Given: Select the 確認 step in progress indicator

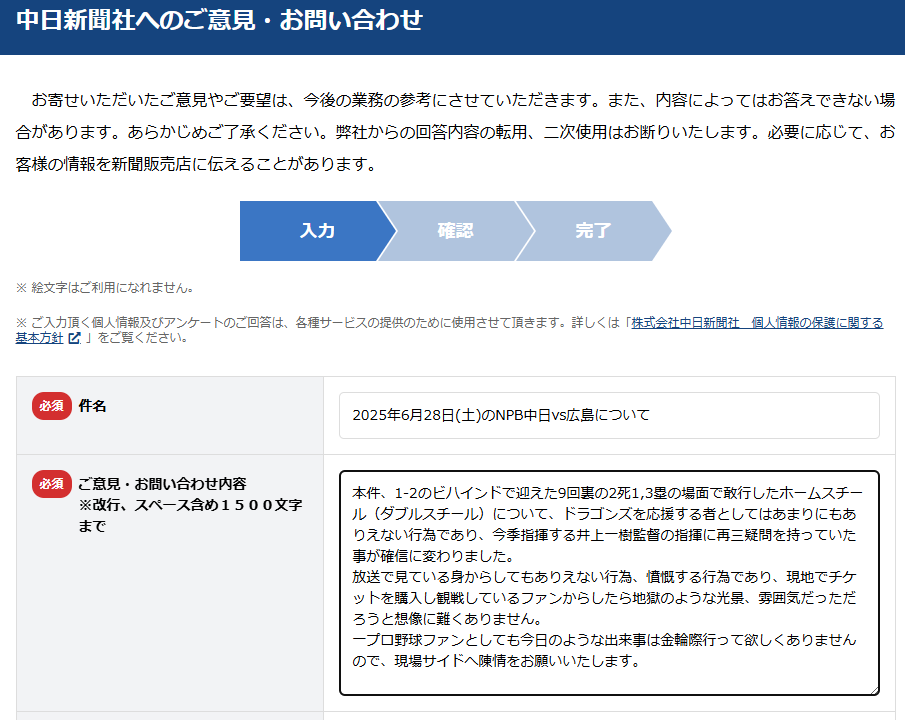Looking at the screenshot, I should (455, 230).
